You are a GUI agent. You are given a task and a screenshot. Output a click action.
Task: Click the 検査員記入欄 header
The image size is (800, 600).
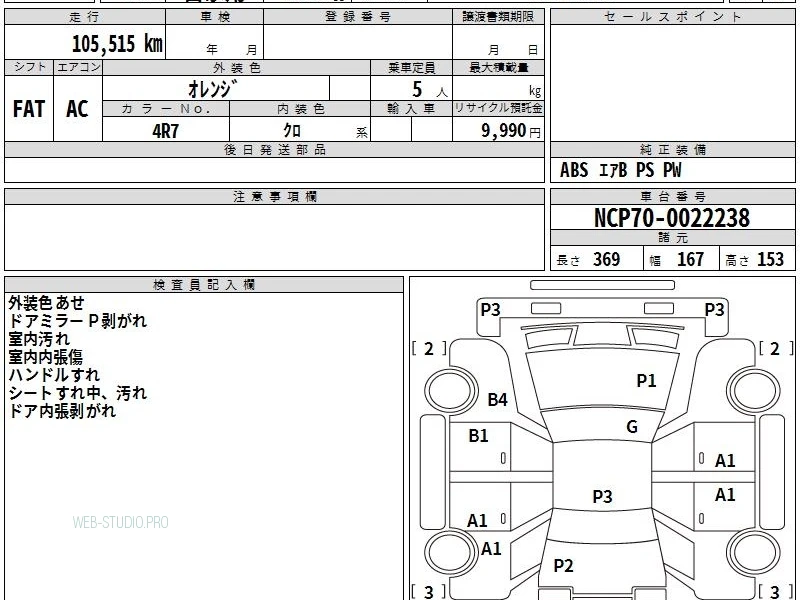204,285
